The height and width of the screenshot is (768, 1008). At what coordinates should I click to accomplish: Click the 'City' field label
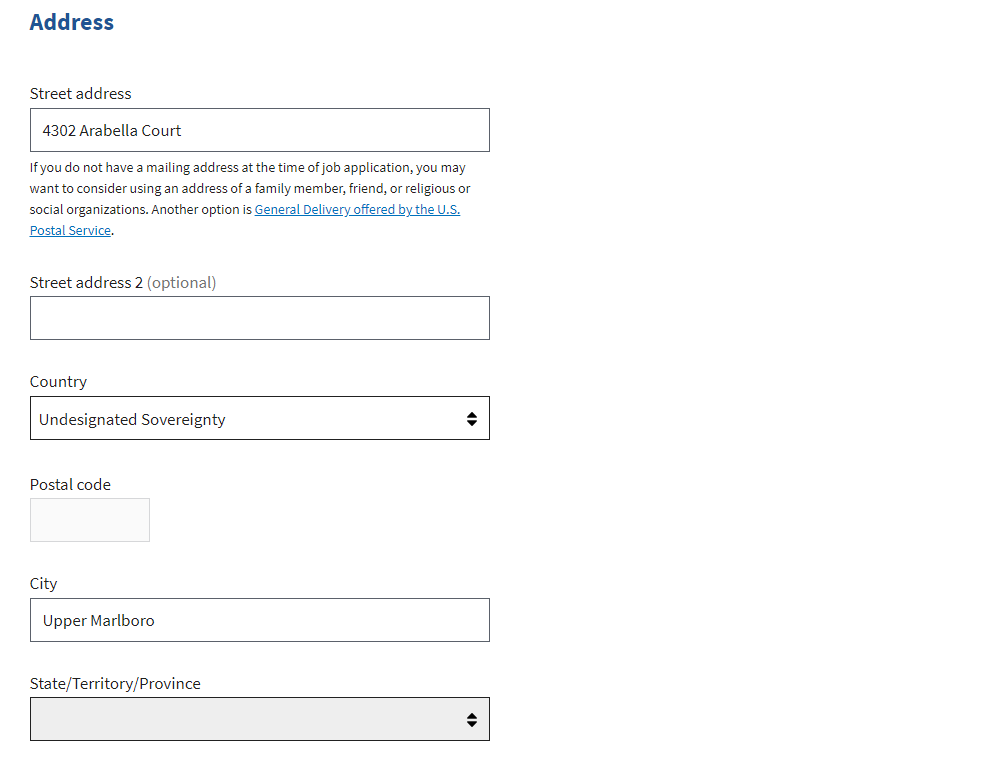[44, 584]
